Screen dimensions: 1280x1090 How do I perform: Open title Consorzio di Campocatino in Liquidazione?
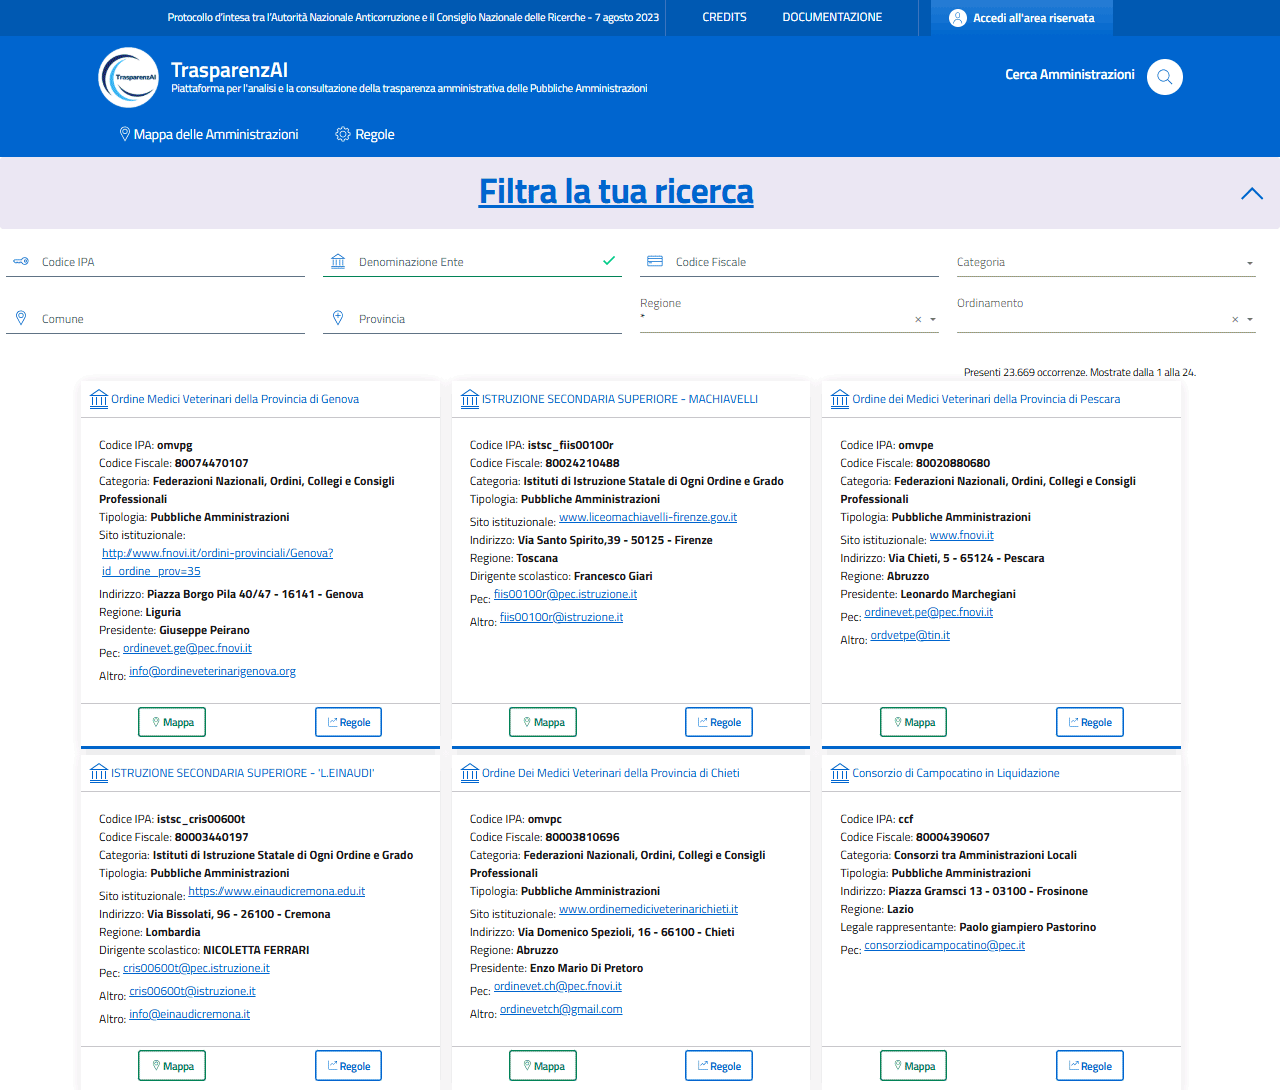point(955,773)
